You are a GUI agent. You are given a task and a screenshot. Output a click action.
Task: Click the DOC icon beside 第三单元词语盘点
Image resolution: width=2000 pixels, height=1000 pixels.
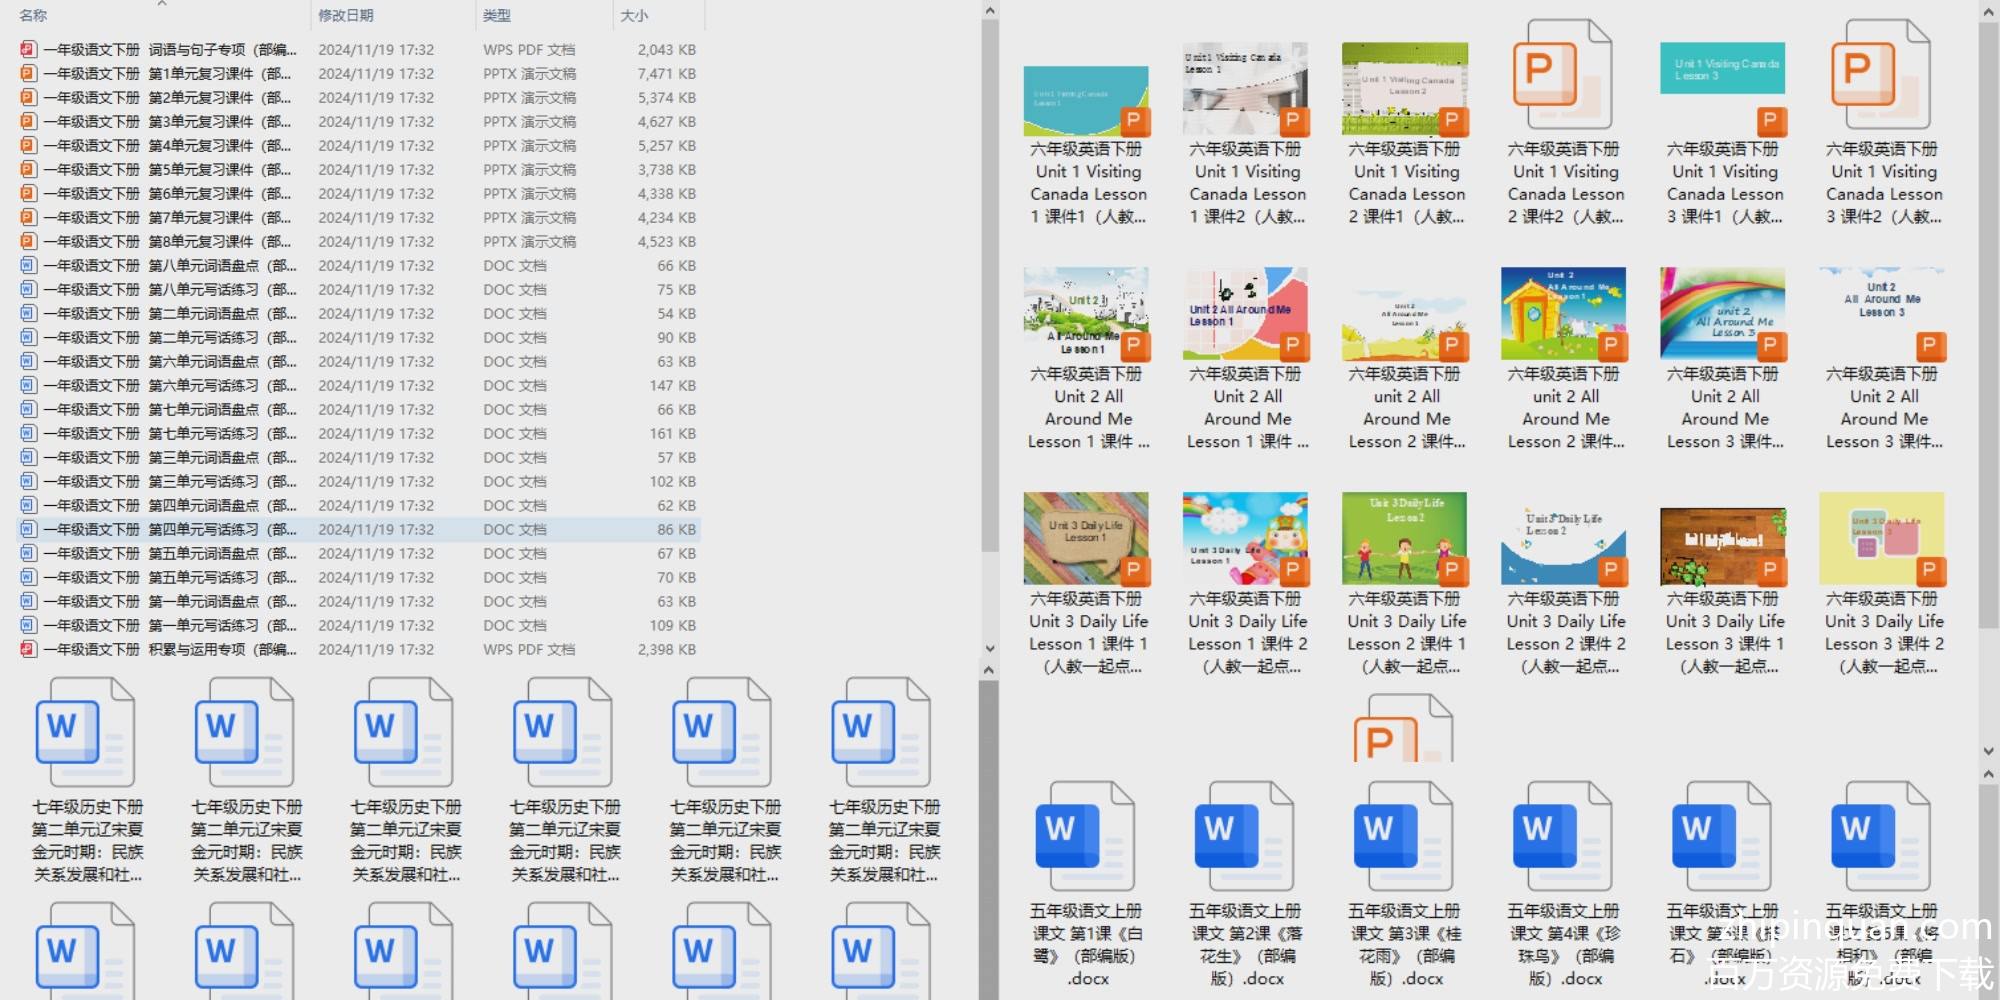[x=28, y=457]
